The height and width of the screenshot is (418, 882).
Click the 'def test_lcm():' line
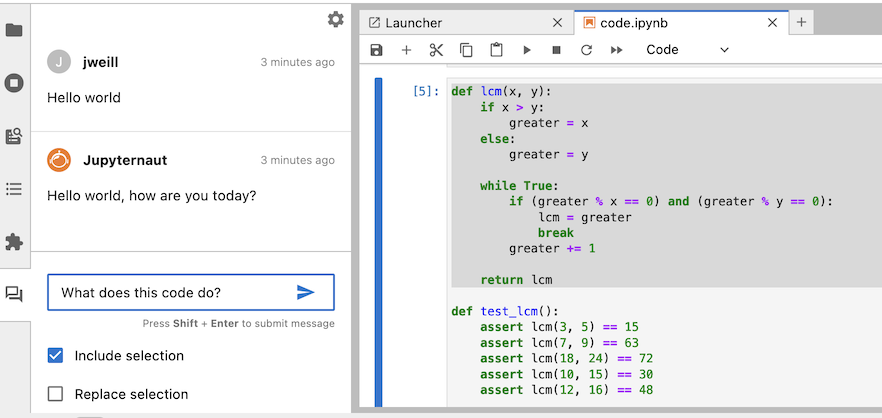pos(505,311)
